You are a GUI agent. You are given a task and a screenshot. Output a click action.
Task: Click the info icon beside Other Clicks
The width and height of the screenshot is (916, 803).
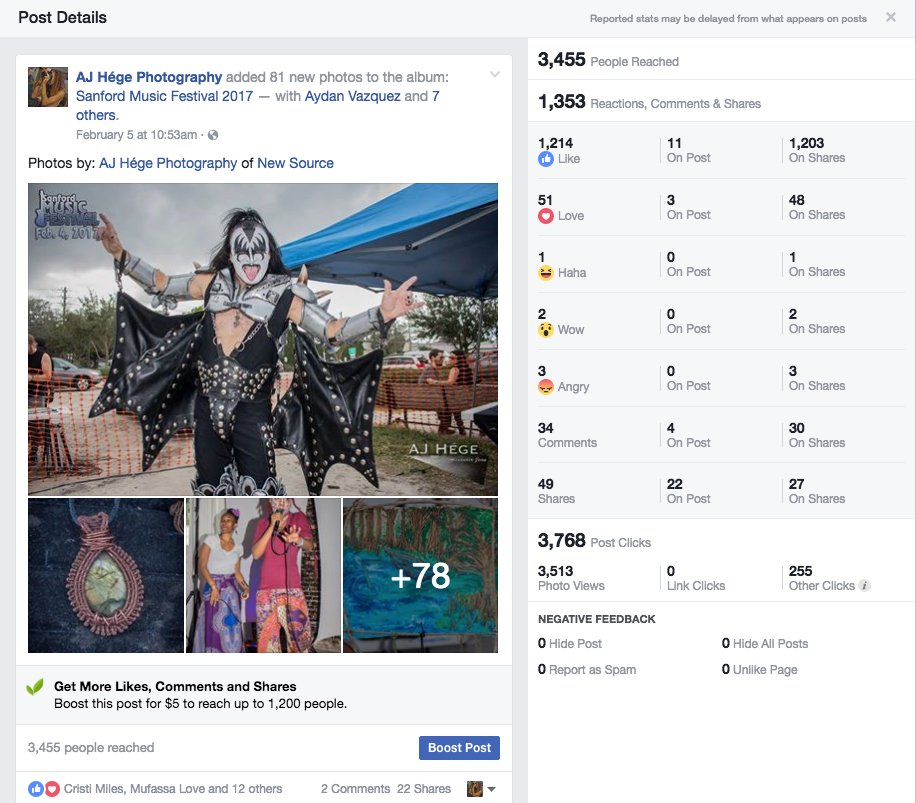tap(865, 586)
